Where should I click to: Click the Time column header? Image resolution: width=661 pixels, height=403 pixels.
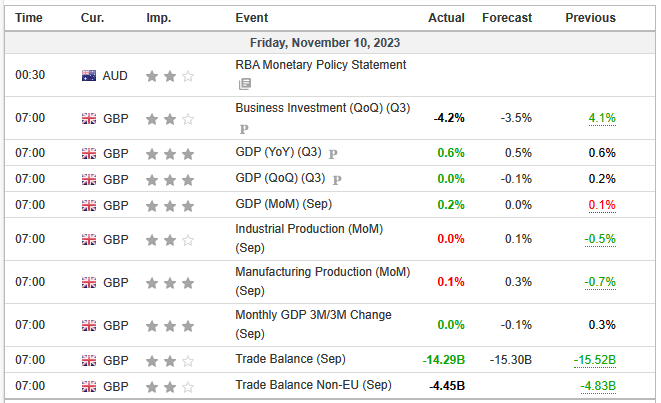point(29,18)
